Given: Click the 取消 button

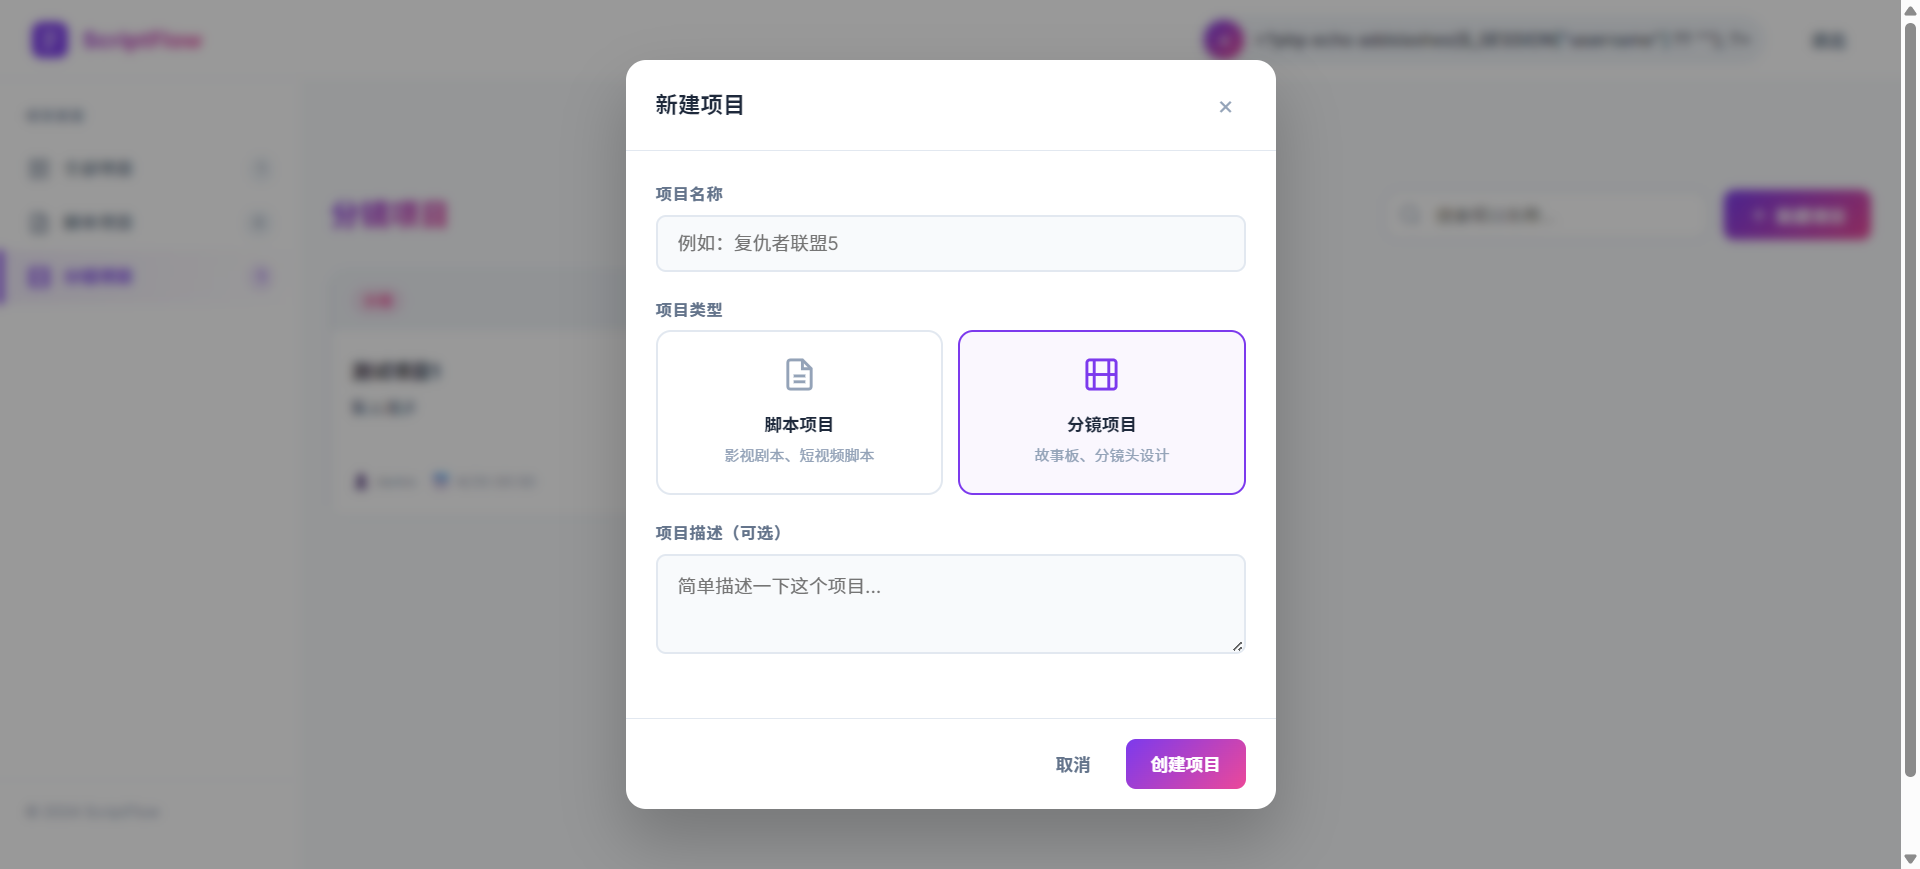Looking at the screenshot, I should 1073,764.
